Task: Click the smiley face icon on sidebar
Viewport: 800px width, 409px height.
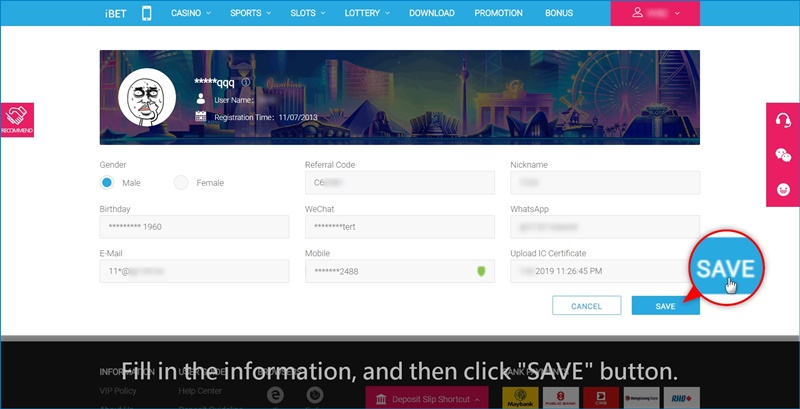Action: [x=783, y=189]
